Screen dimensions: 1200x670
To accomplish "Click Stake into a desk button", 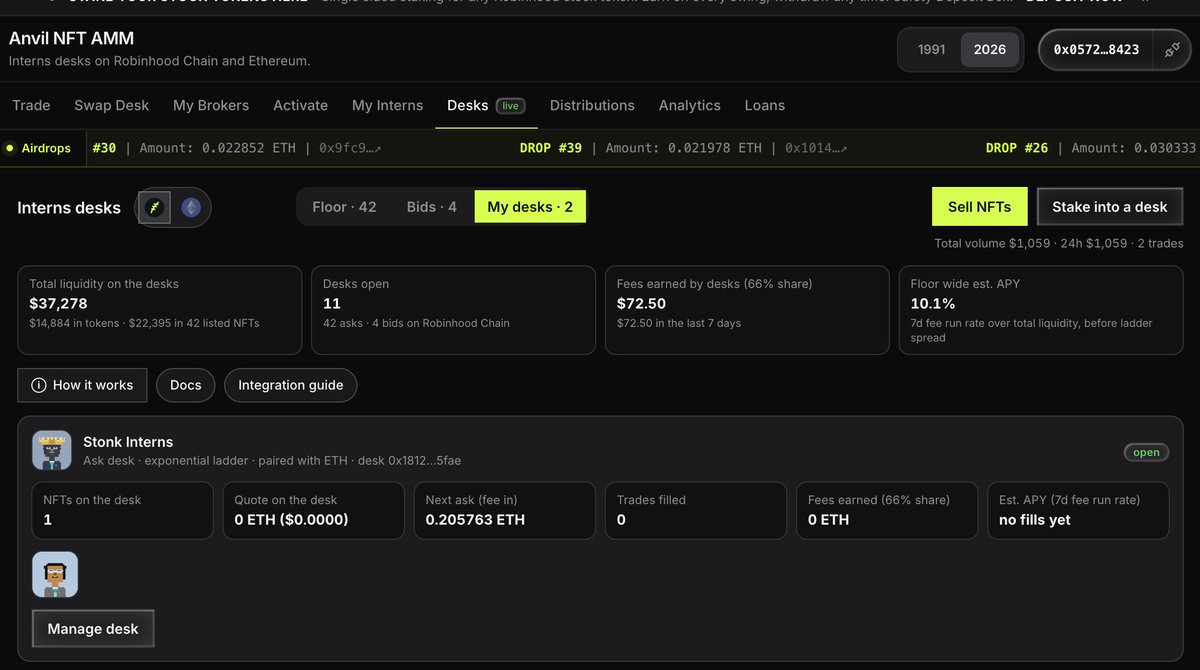I will [x=1110, y=207].
